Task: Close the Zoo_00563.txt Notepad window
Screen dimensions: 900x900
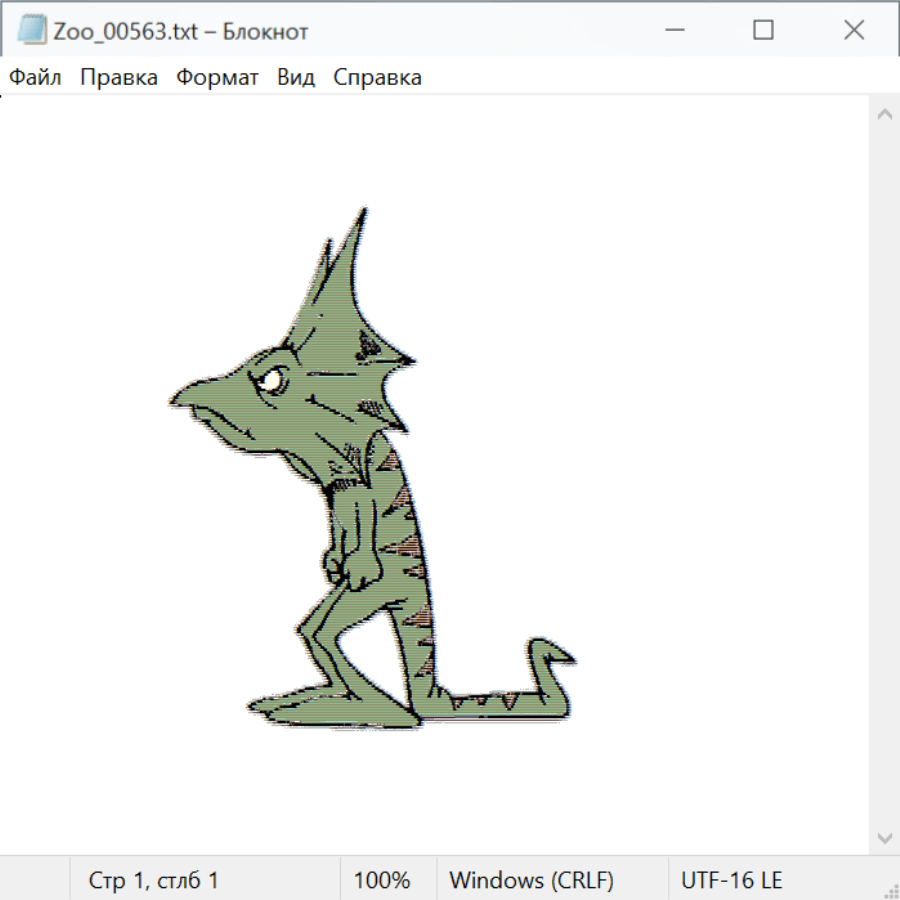Action: tap(853, 31)
